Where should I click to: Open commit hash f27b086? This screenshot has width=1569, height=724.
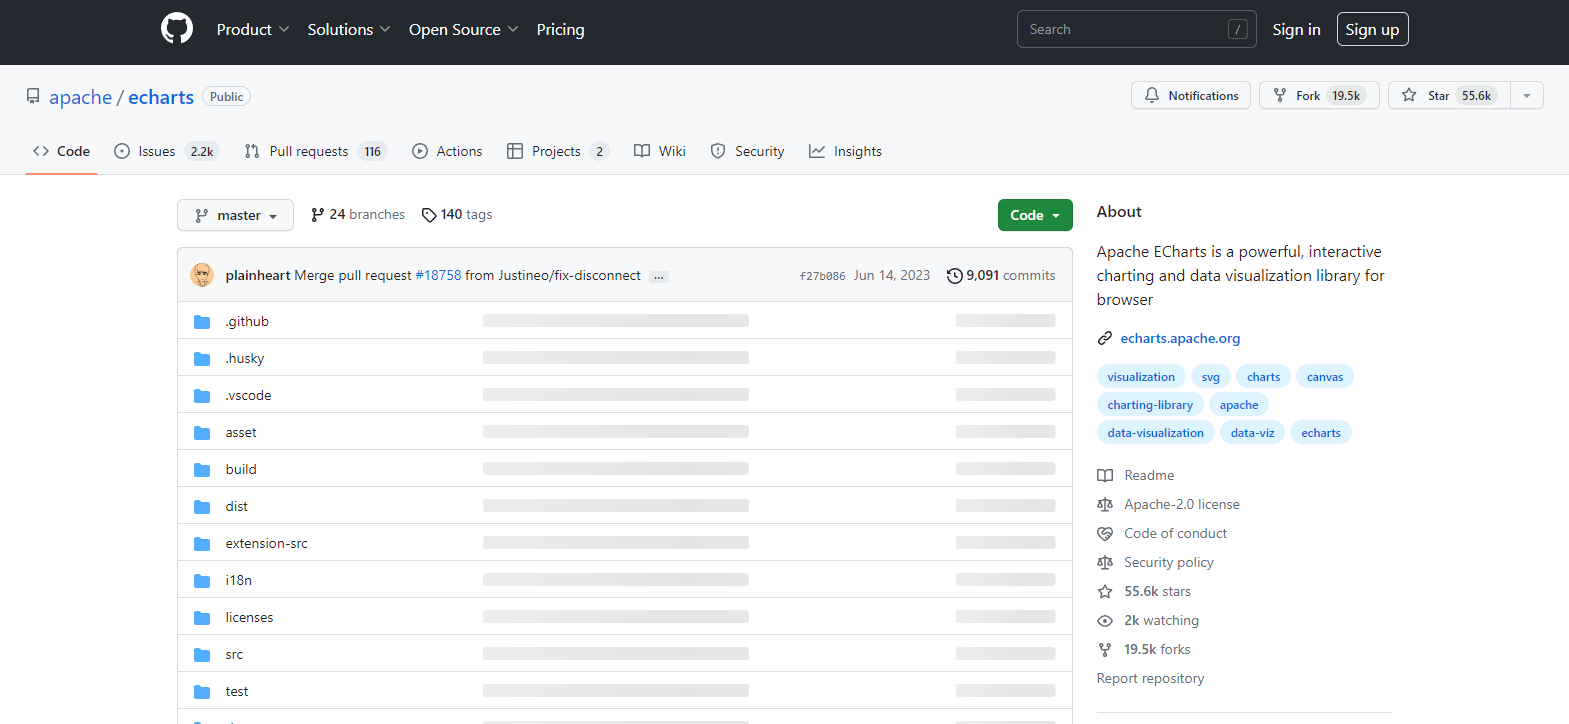coord(822,276)
